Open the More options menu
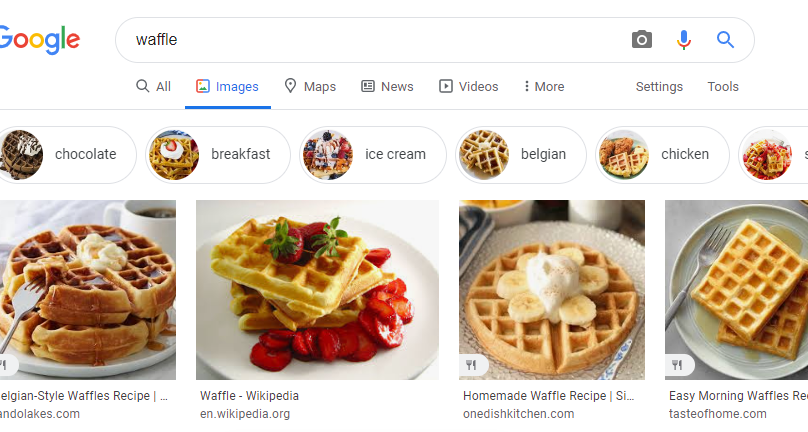The width and height of the screenshot is (808, 432). pyautogui.click(x=544, y=87)
